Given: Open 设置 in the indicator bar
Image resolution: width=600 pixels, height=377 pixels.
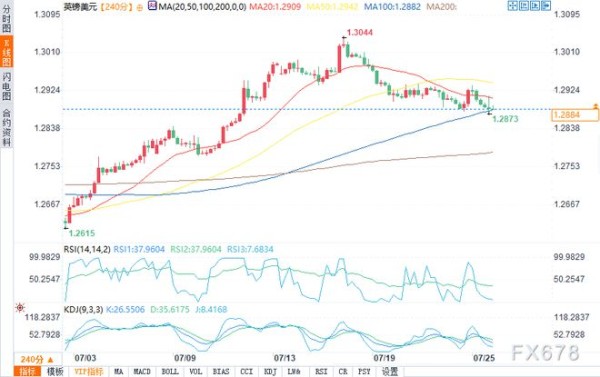Looking at the screenshot, I should point(390,372).
